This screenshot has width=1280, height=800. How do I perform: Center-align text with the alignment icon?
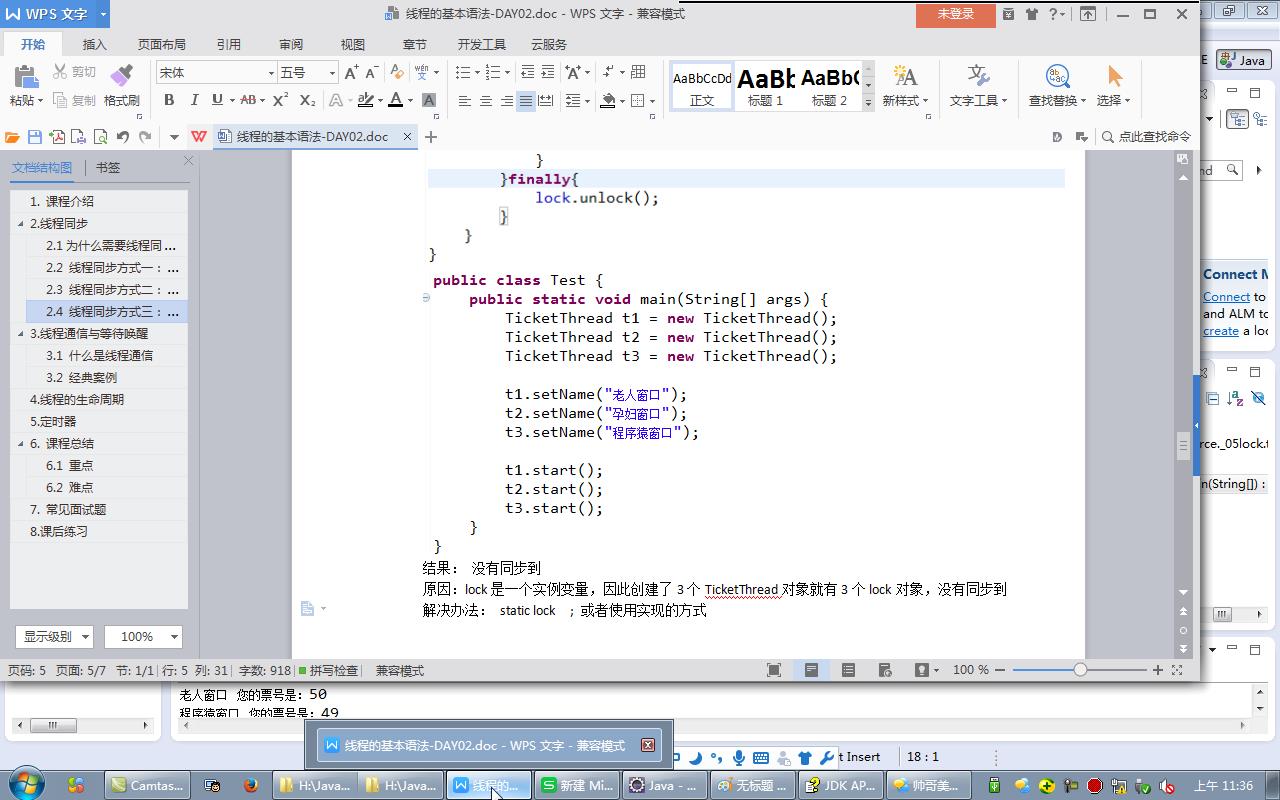point(485,101)
